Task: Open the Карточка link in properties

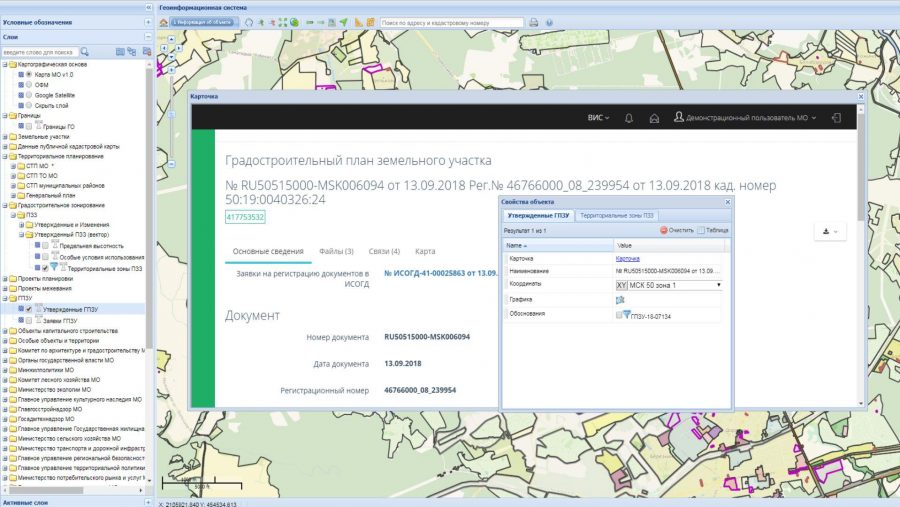Action: (x=627, y=259)
